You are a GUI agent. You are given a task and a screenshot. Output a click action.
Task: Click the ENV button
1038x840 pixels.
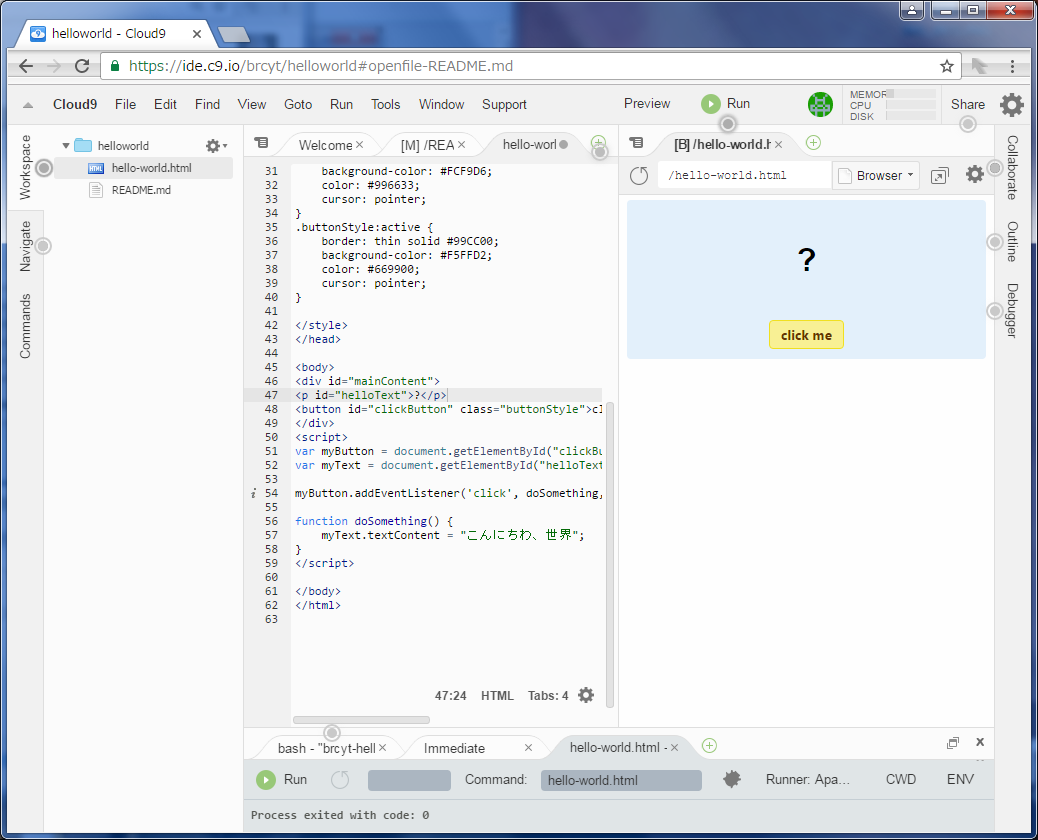960,780
